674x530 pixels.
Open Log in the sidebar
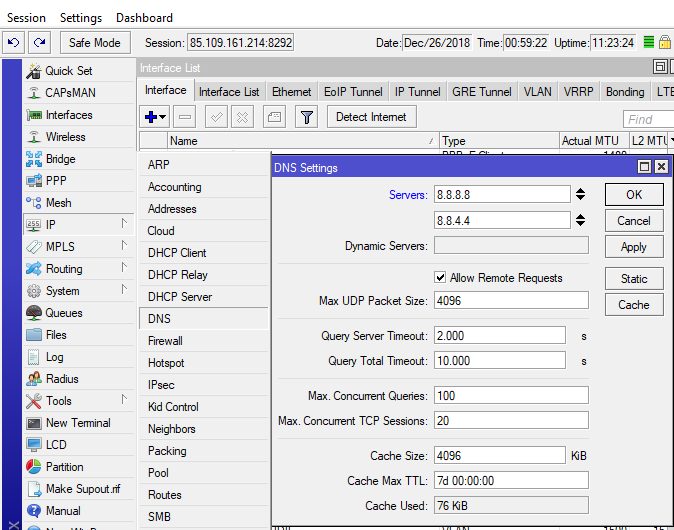pos(80,357)
